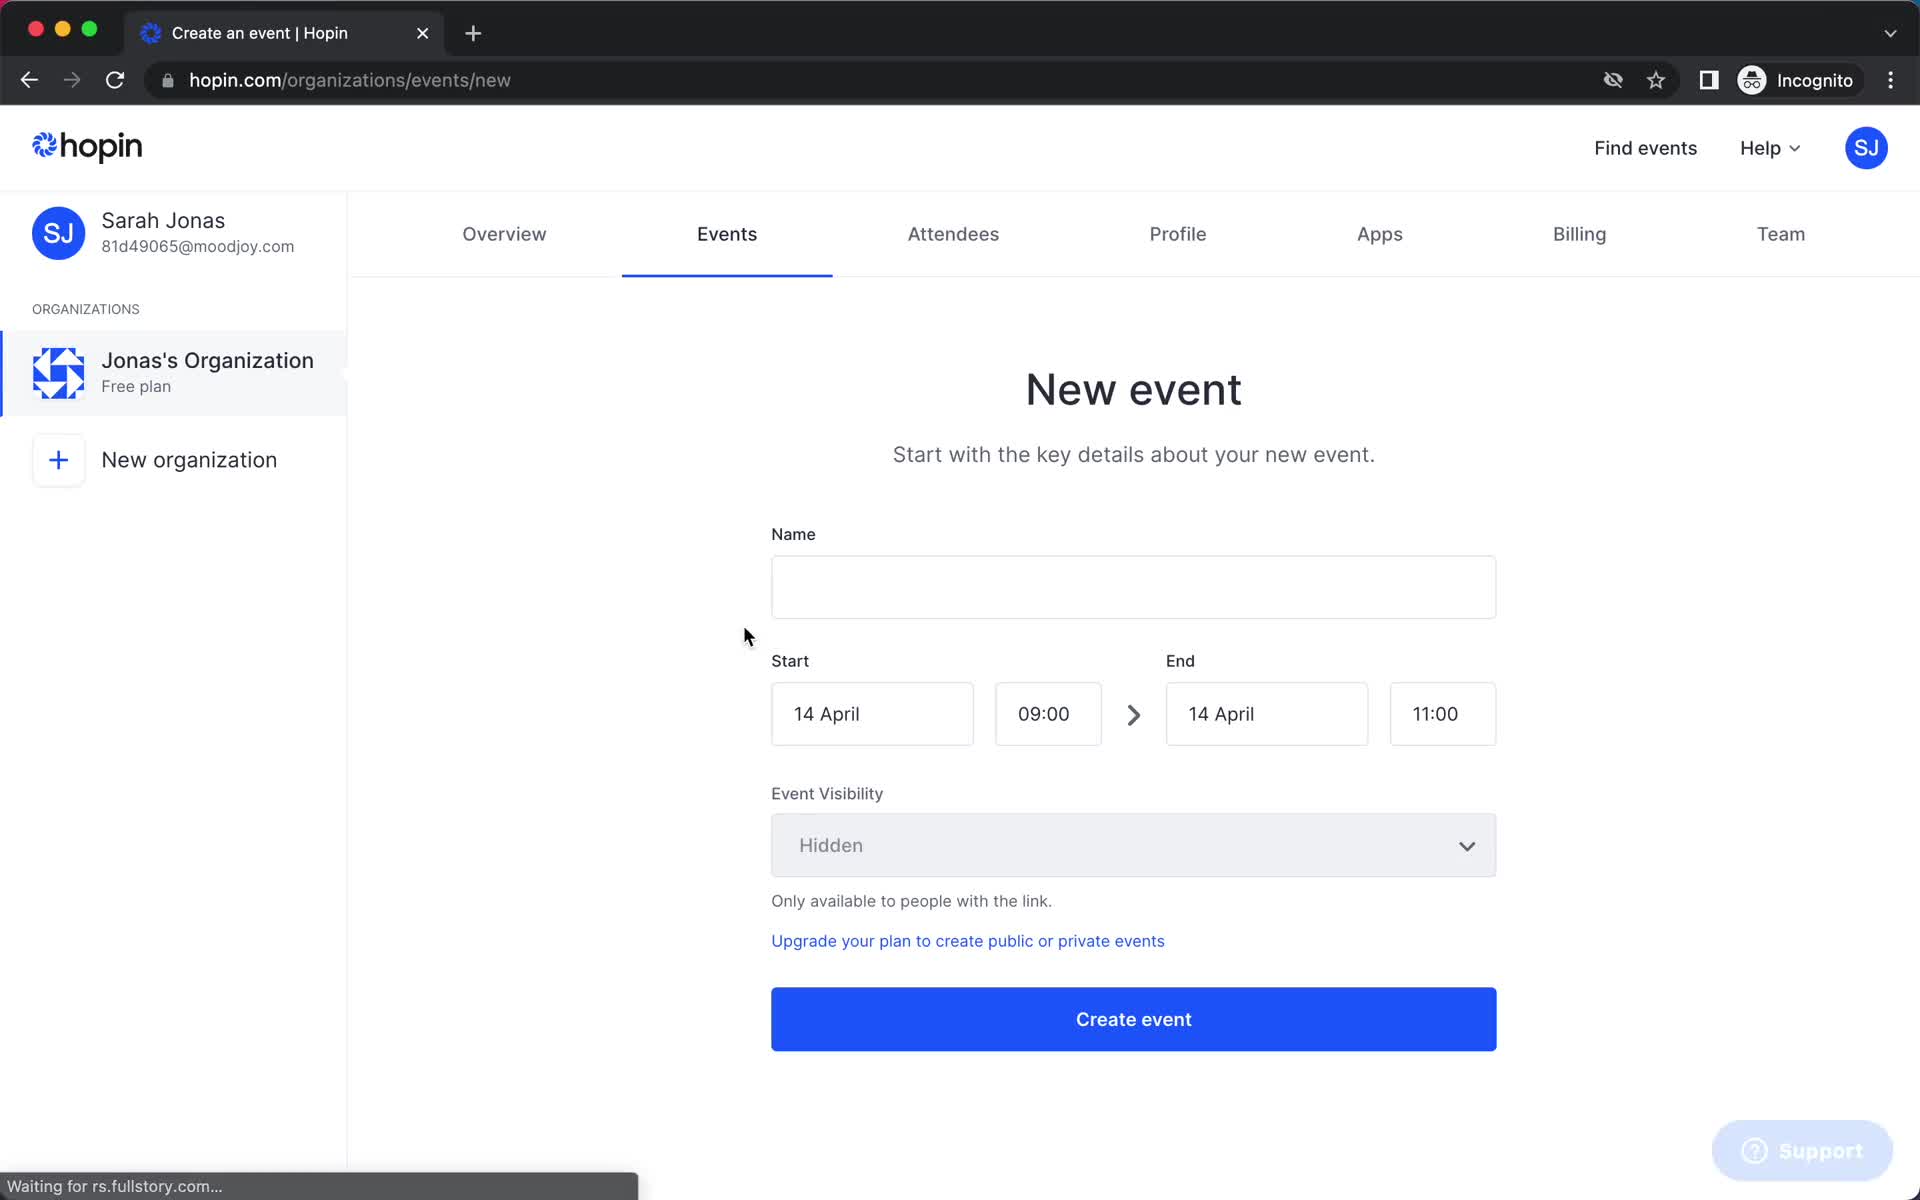Click the browser address bar URL

(349, 80)
